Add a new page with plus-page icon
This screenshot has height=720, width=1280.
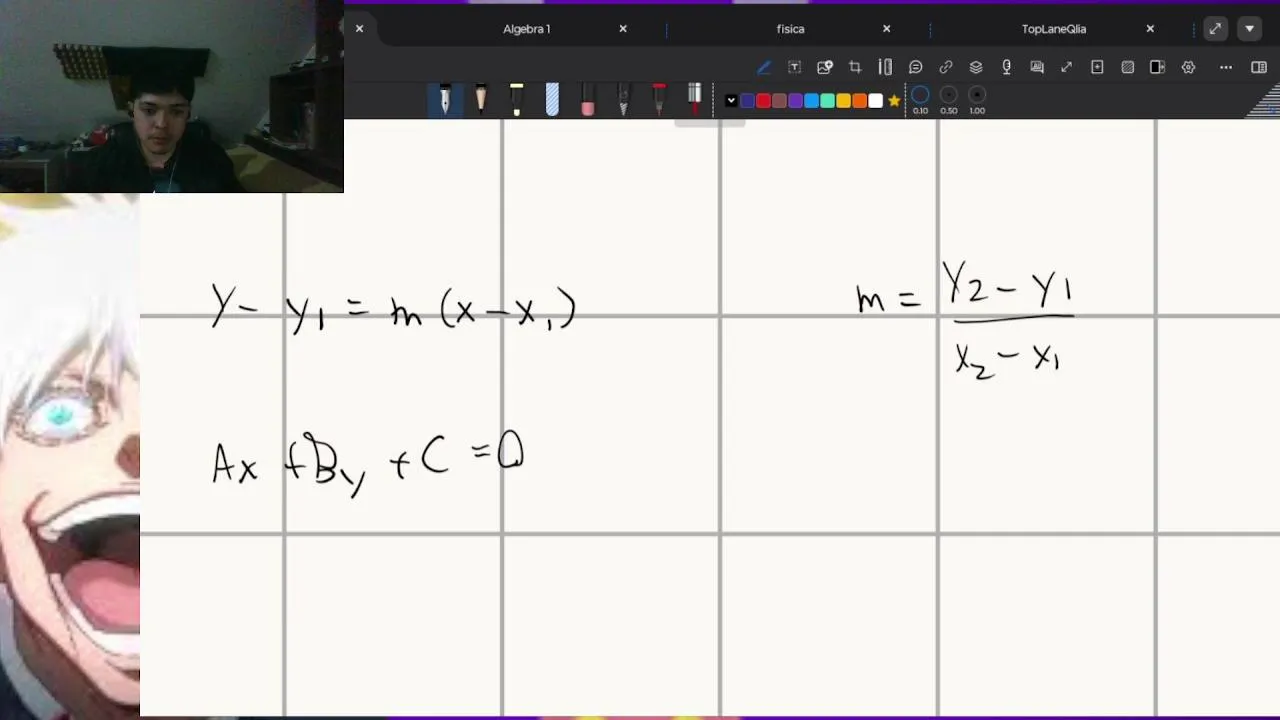point(1097,67)
